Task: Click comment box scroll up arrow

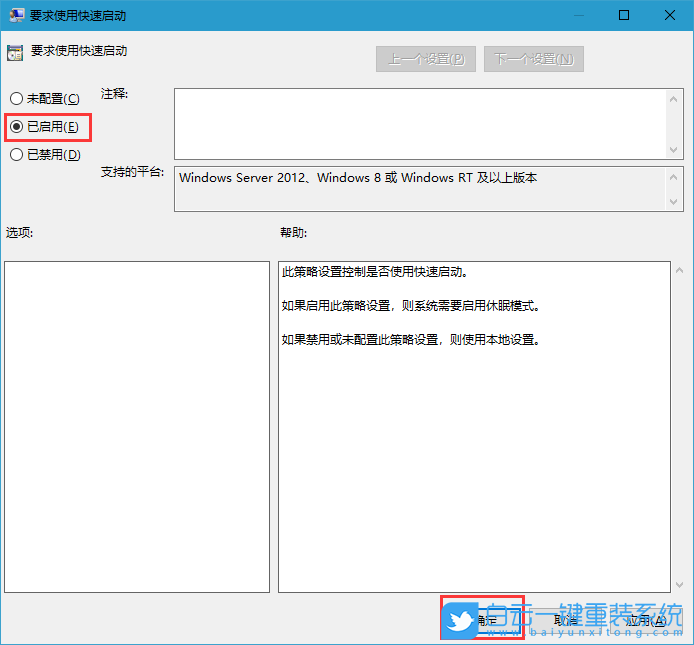Action: point(673,99)
